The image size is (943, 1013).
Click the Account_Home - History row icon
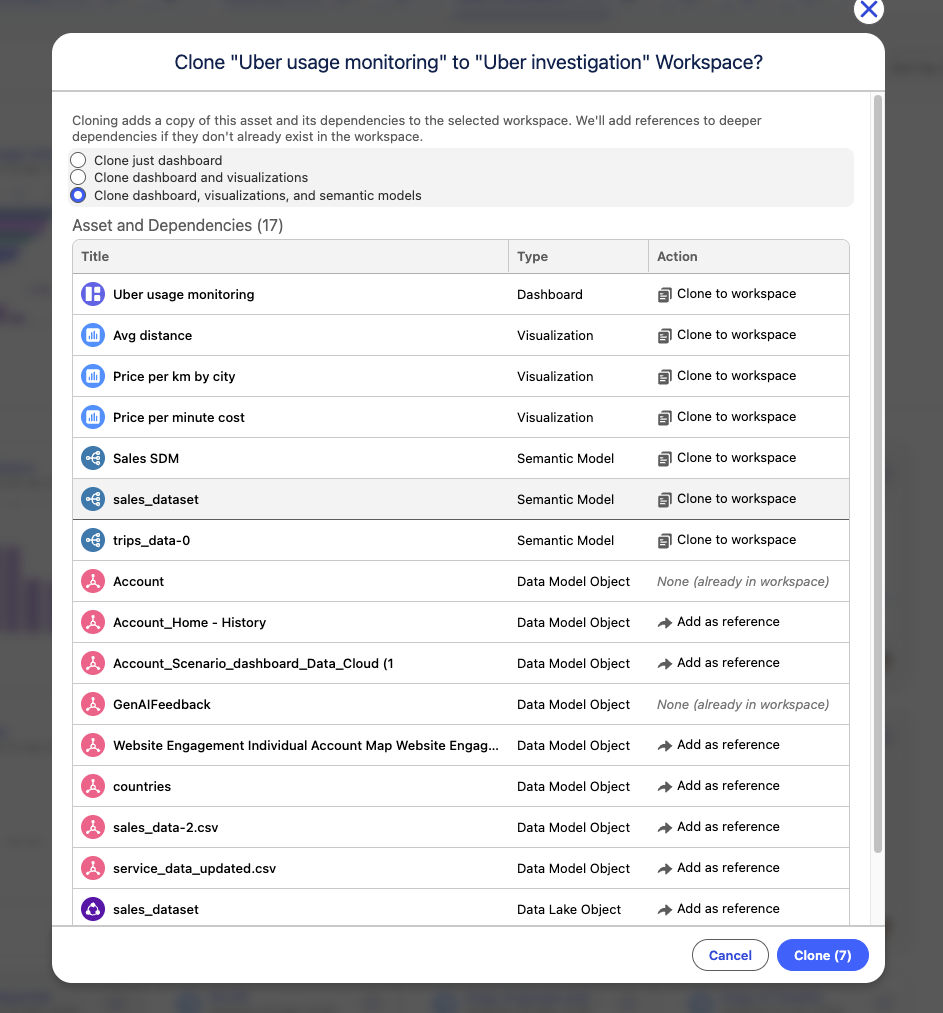point(93,622)
